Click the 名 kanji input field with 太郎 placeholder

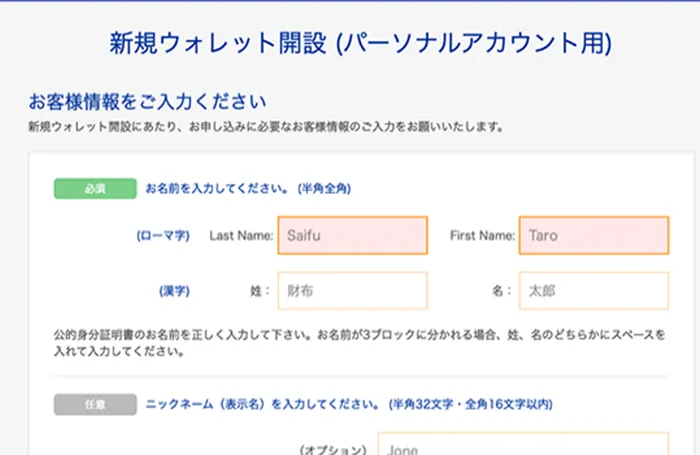(594, 291)
